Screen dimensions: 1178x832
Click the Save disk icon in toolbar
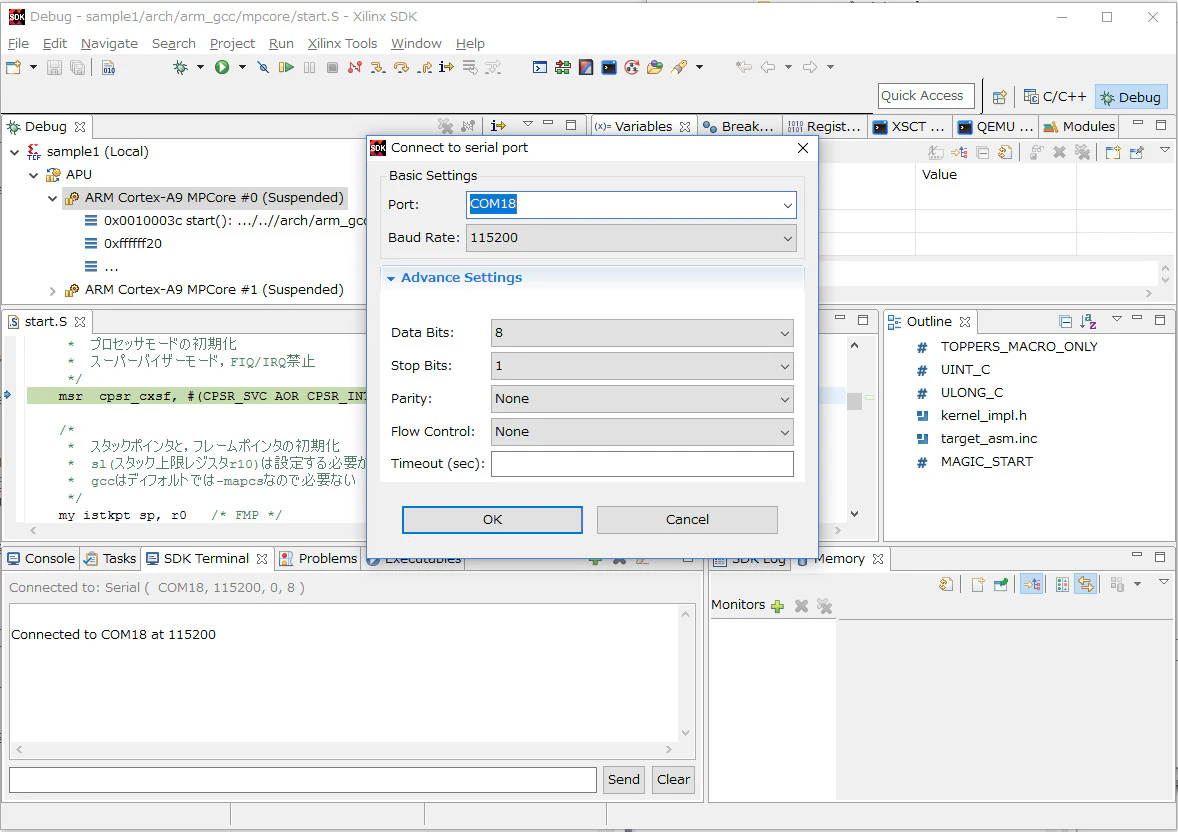(x=54, y=68)
